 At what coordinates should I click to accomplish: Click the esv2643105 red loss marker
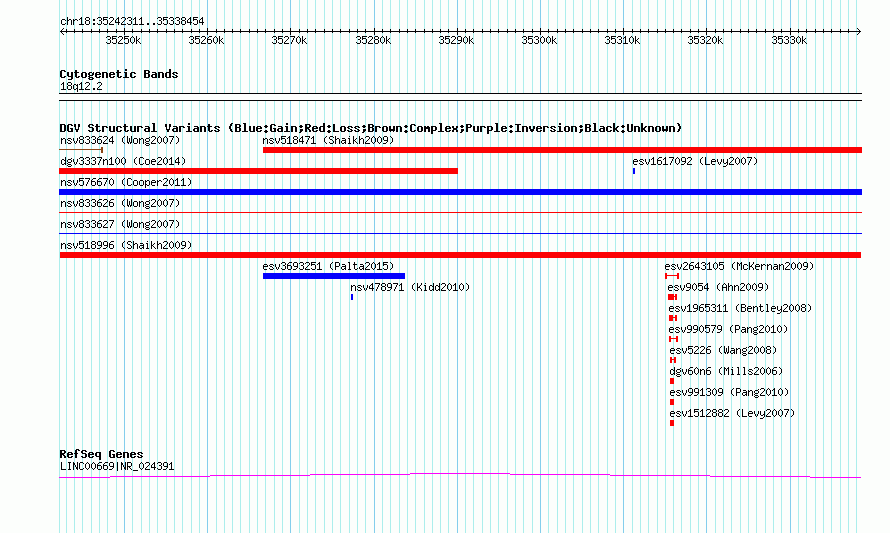coord(672,276)
